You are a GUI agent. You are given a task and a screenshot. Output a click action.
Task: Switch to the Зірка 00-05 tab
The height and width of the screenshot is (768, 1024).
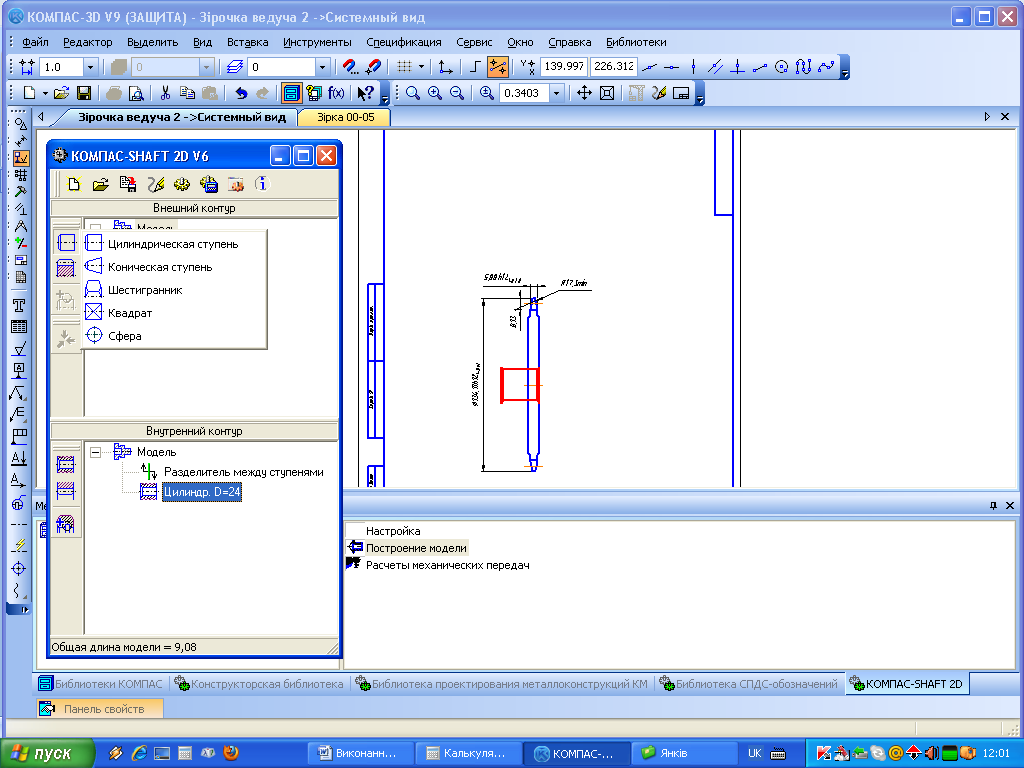(345, 117)
